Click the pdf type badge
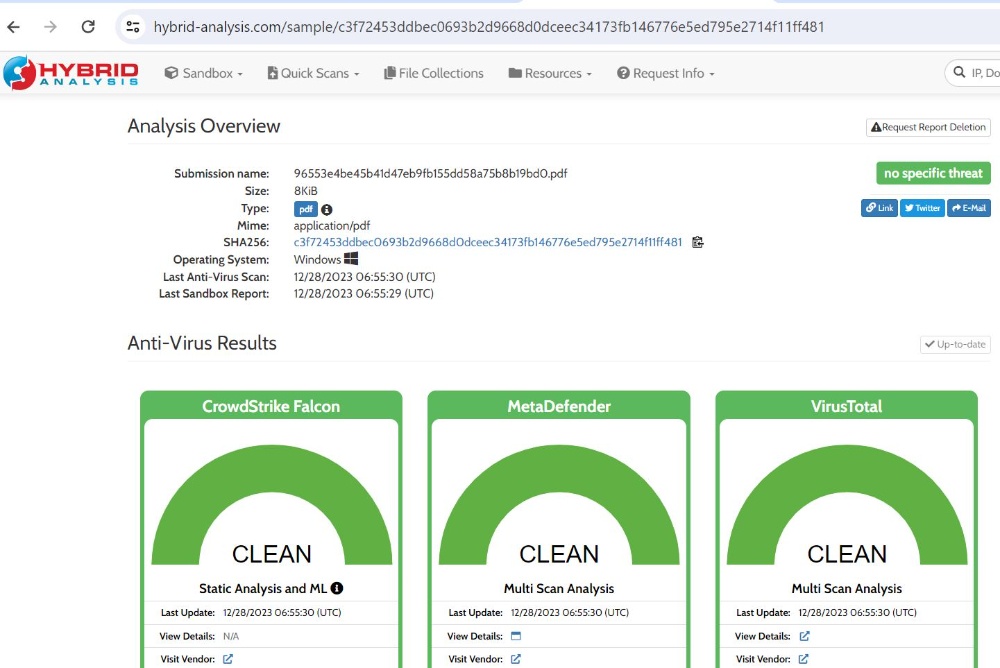The height and width of the screenshot is (668, 1000). tap(305, 209)
